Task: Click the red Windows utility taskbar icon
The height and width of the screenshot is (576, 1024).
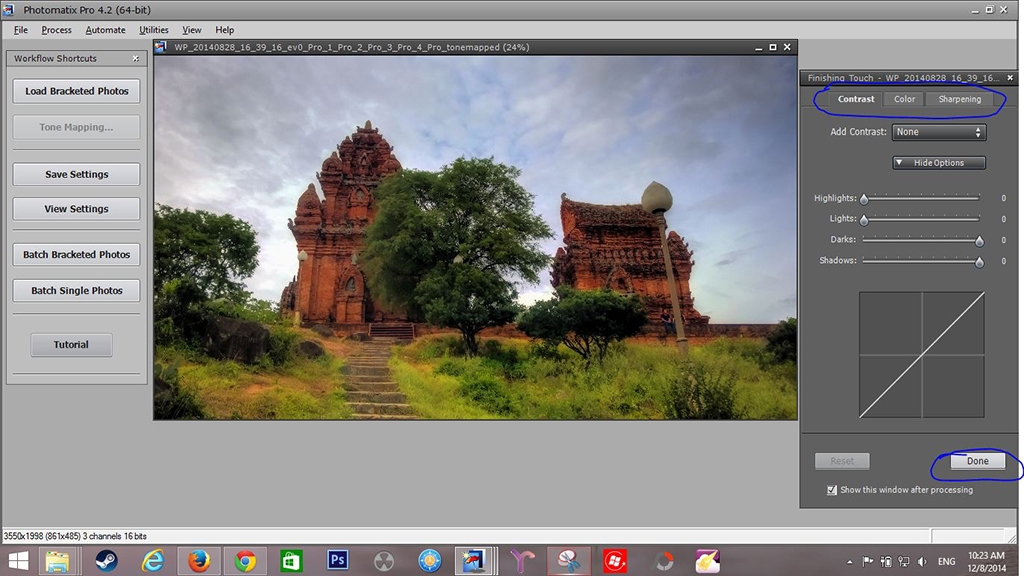Action: click(x=614, y=561)
